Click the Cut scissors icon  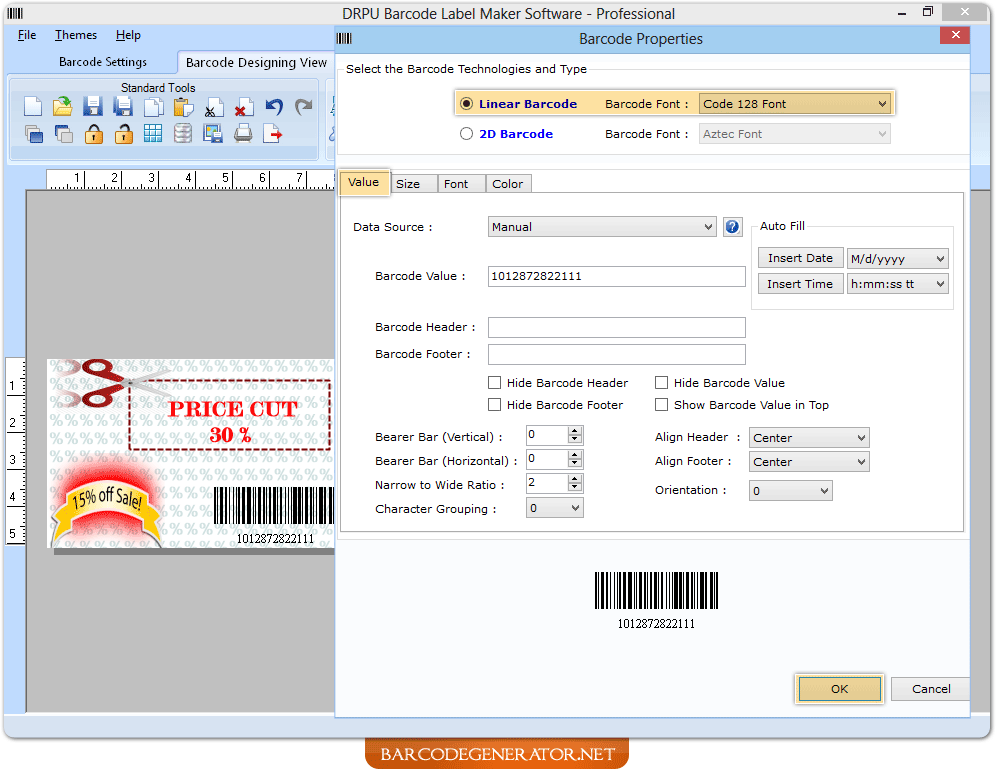tap(213, 108)
